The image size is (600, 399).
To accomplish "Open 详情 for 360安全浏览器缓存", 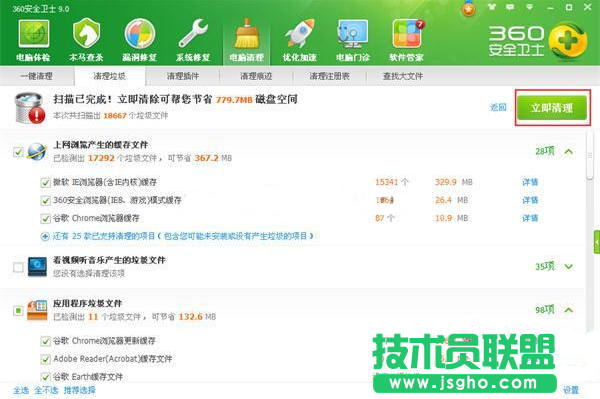I will 530,200.
